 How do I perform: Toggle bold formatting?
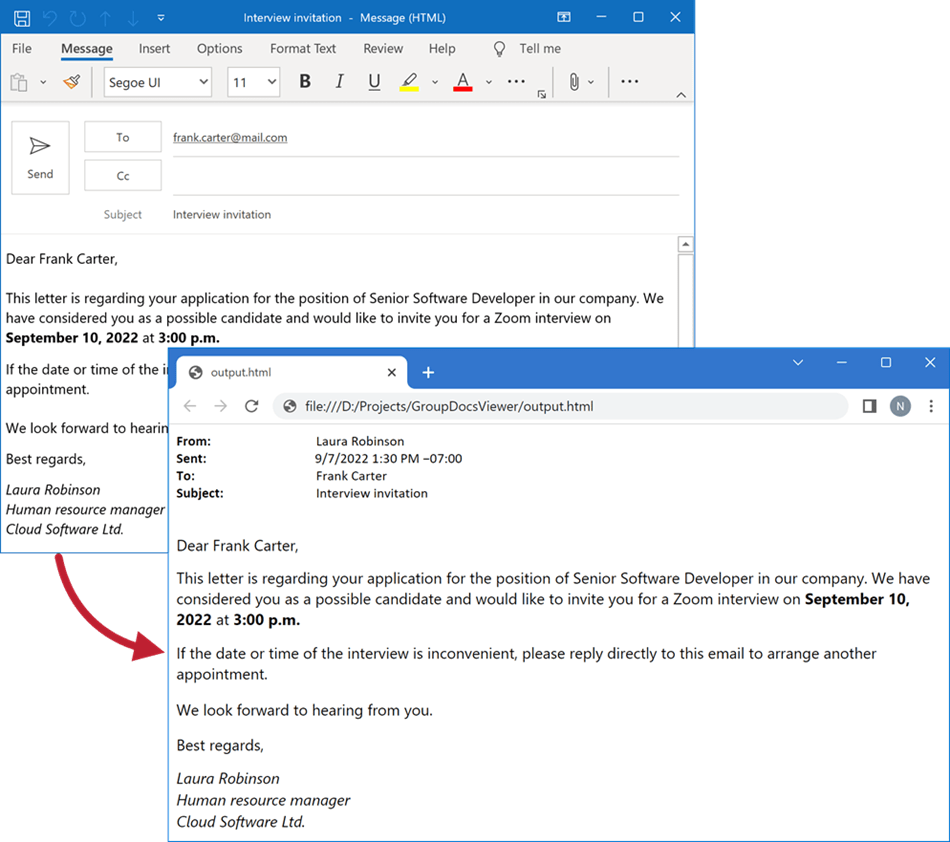(305, 82)
